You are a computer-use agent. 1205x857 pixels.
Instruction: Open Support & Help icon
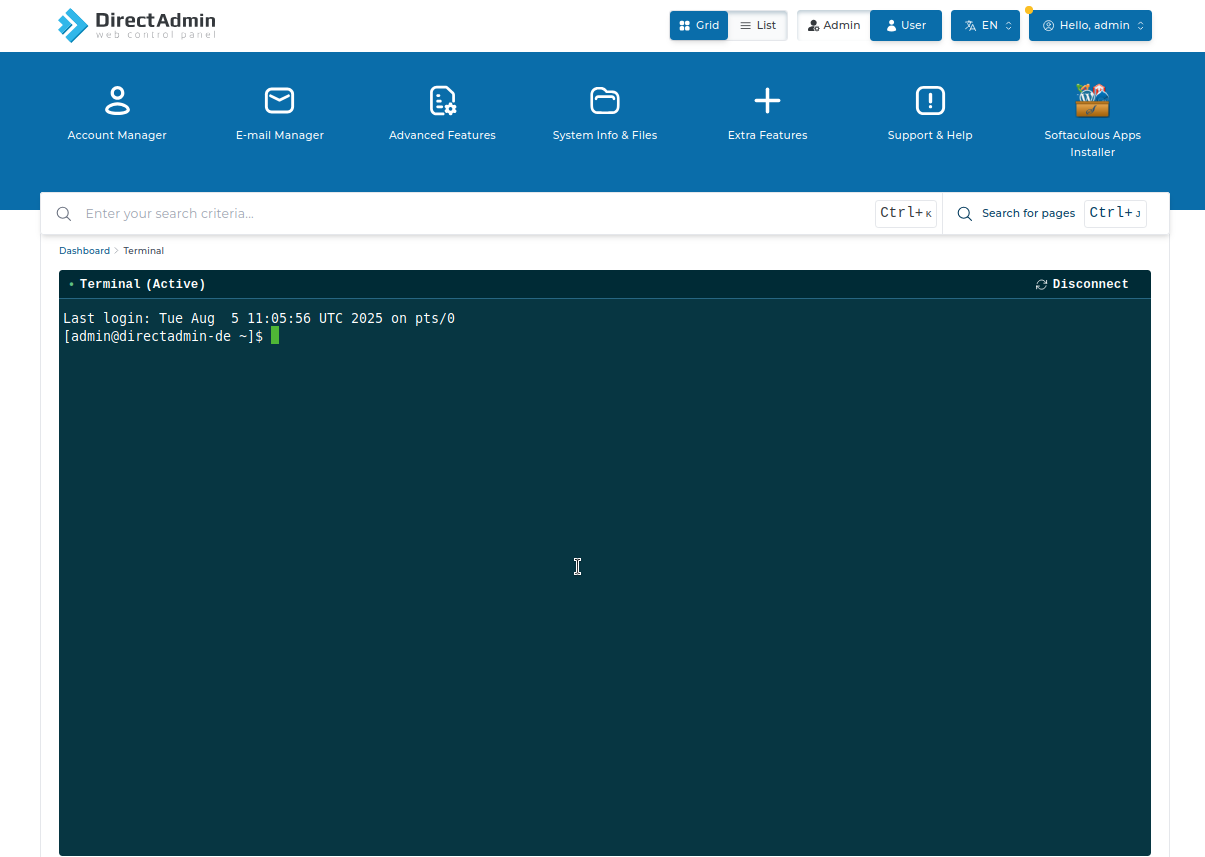click(x=930, y=100)
